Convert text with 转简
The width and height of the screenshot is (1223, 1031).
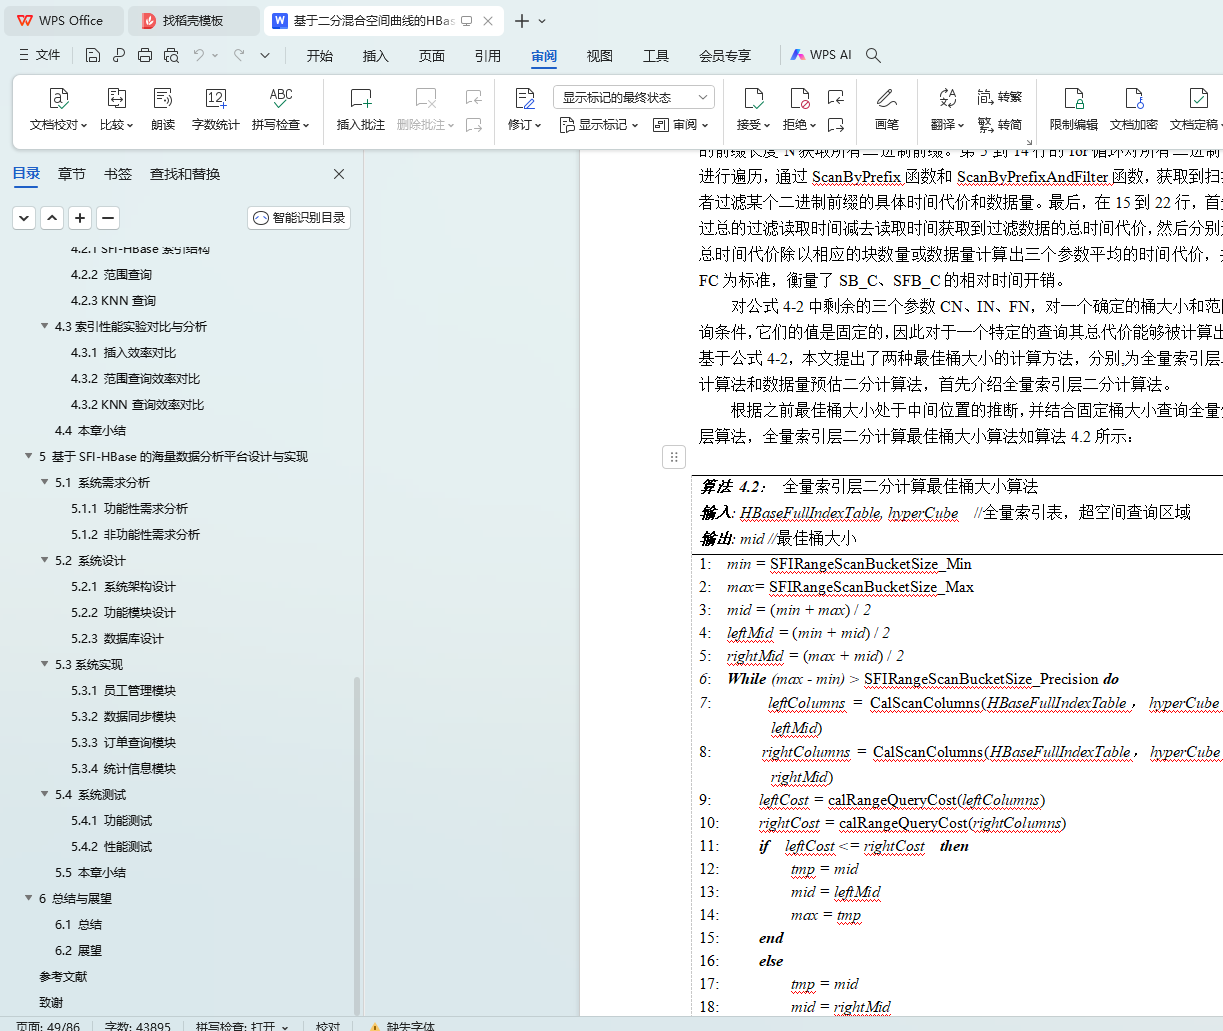1000,125
